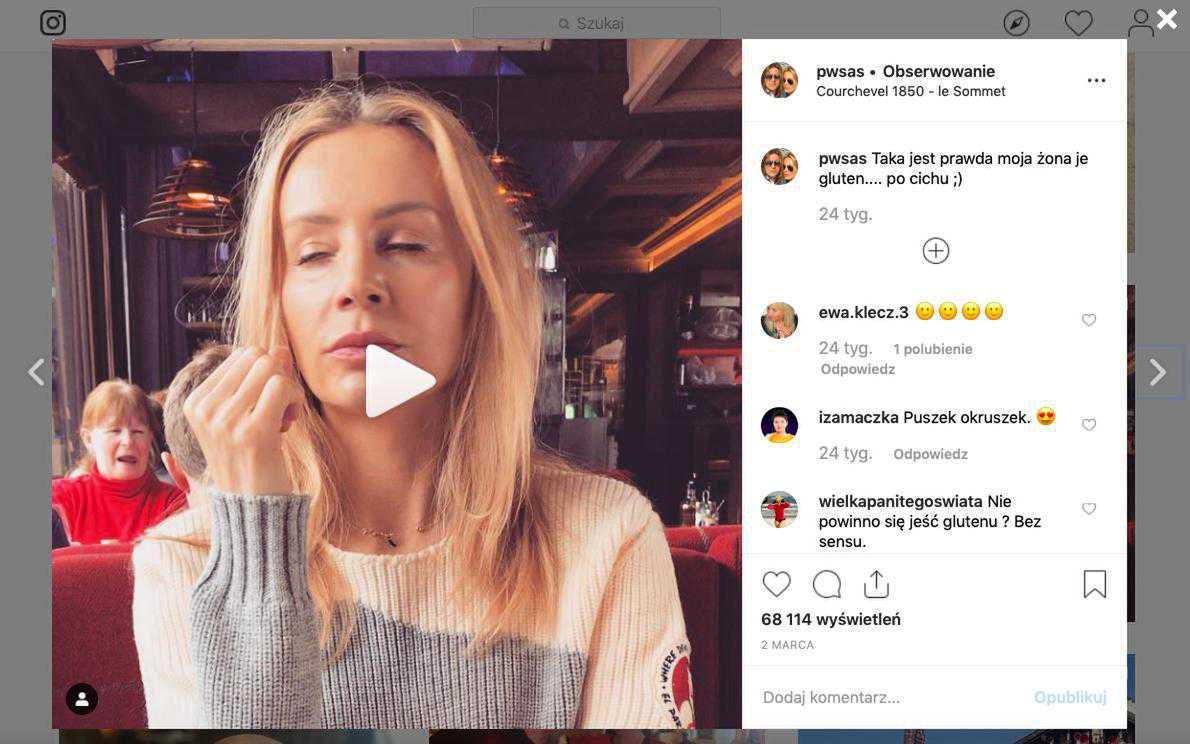Click the Obserwowanie following button
The width and height of the screenshot is (1190, 744).
tap(939, 71)
